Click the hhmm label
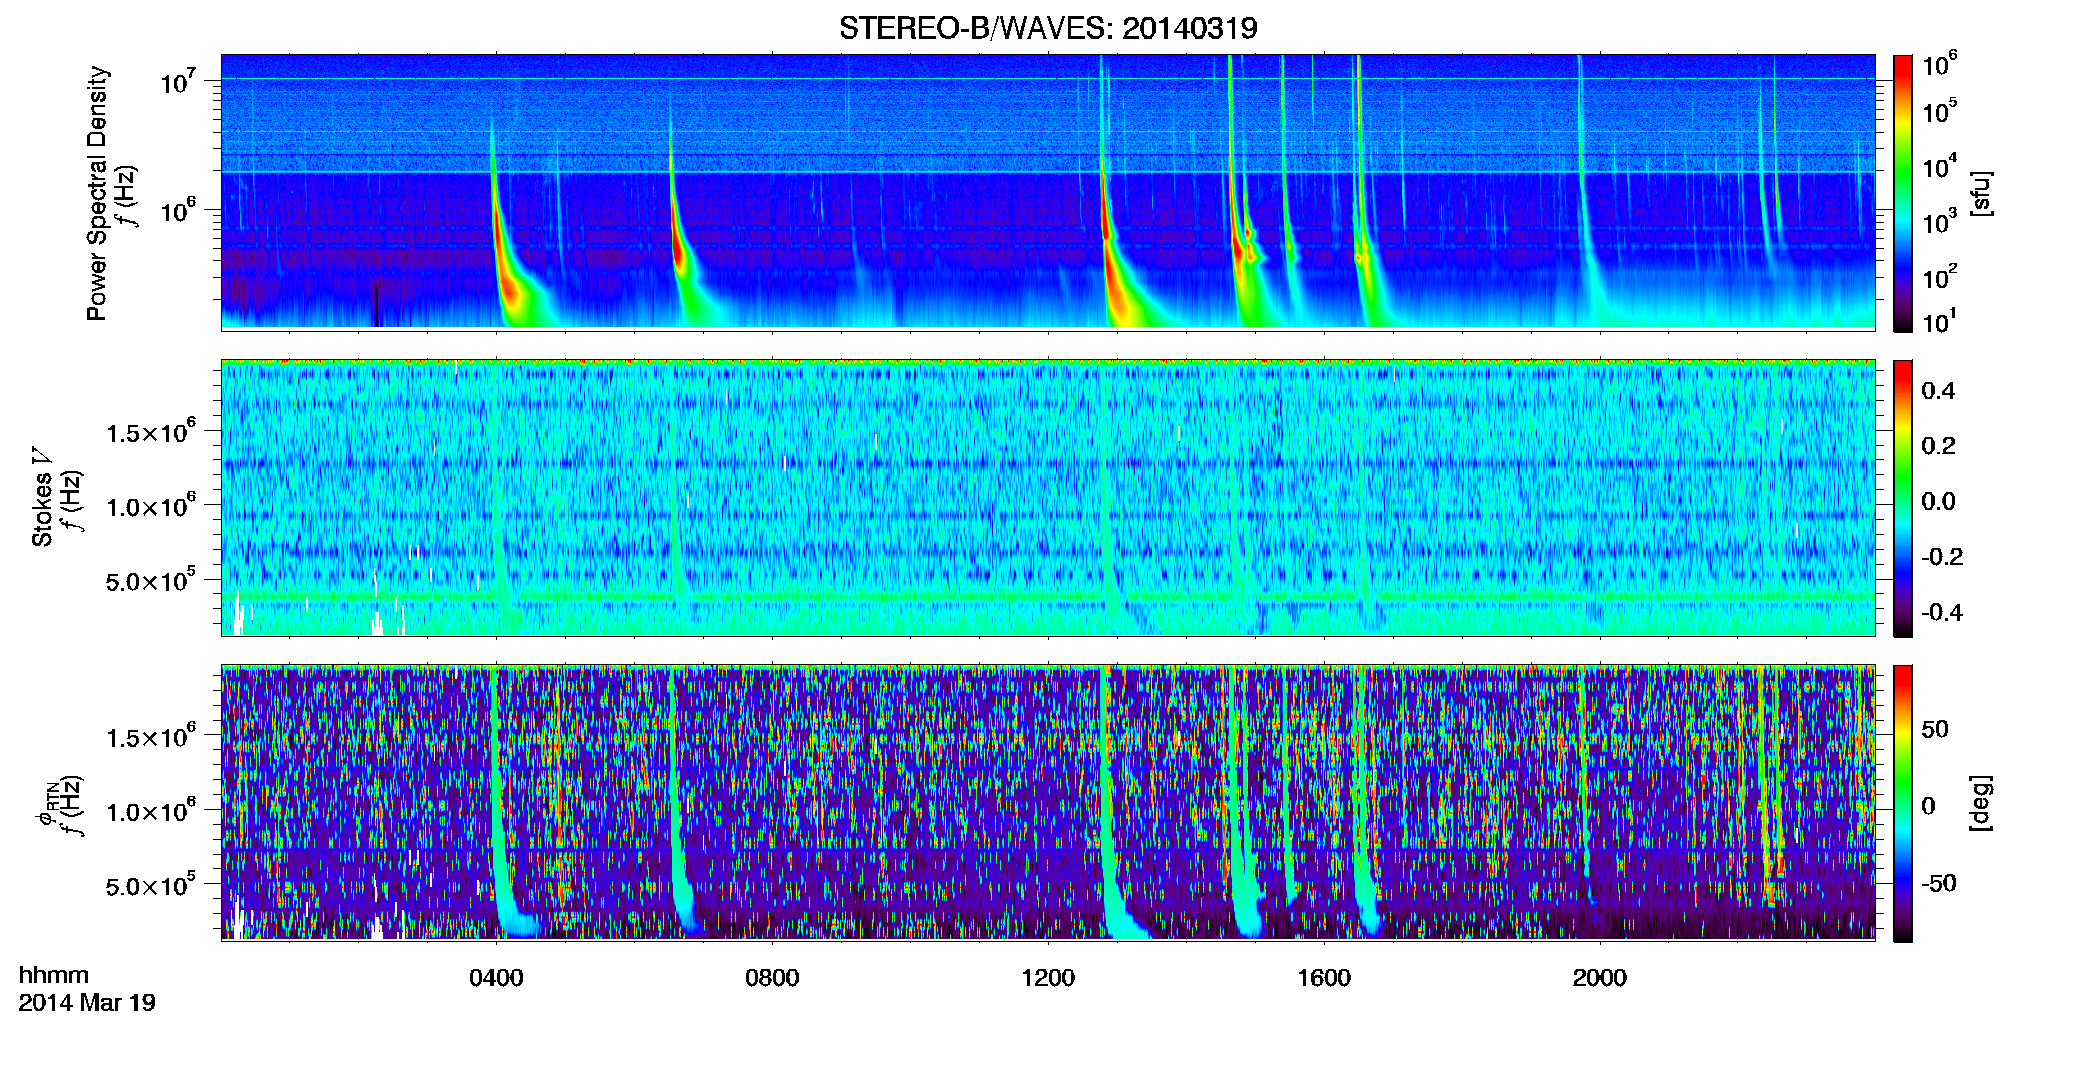The height and width of the screenshot is (1080, 2096). point(54,975)
